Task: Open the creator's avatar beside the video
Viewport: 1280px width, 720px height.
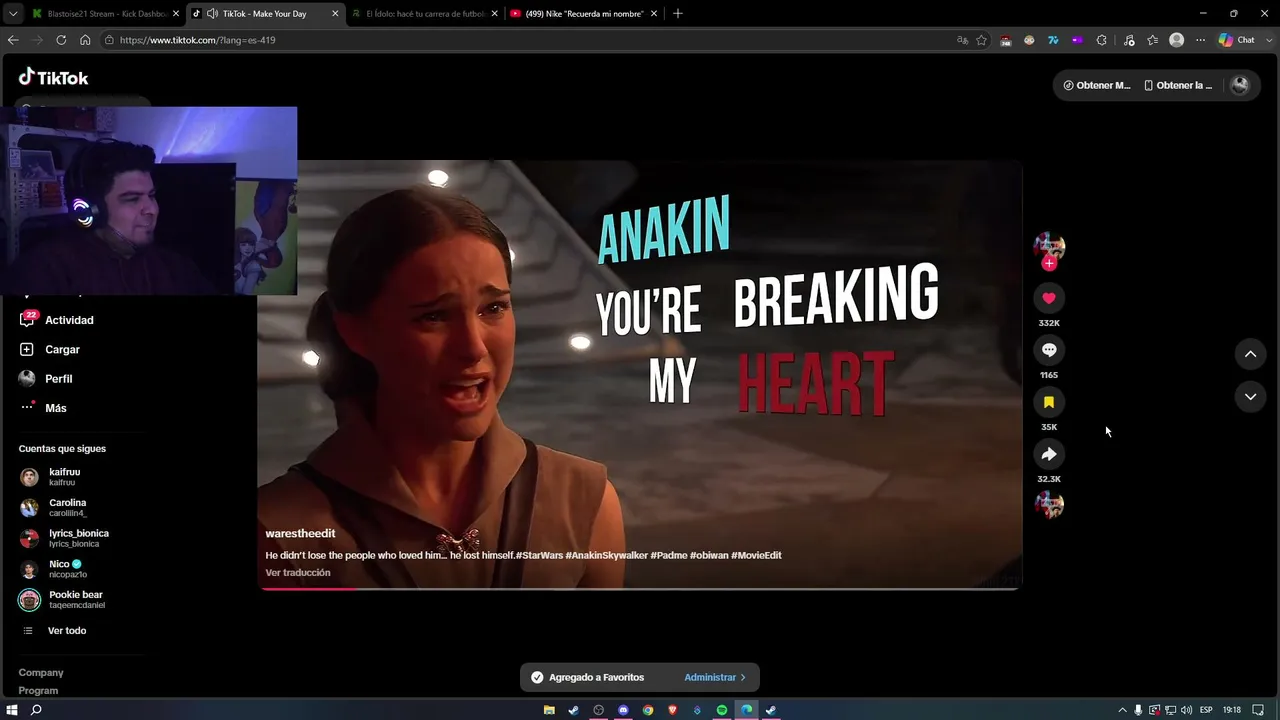Action: (x=1049, y=245)
